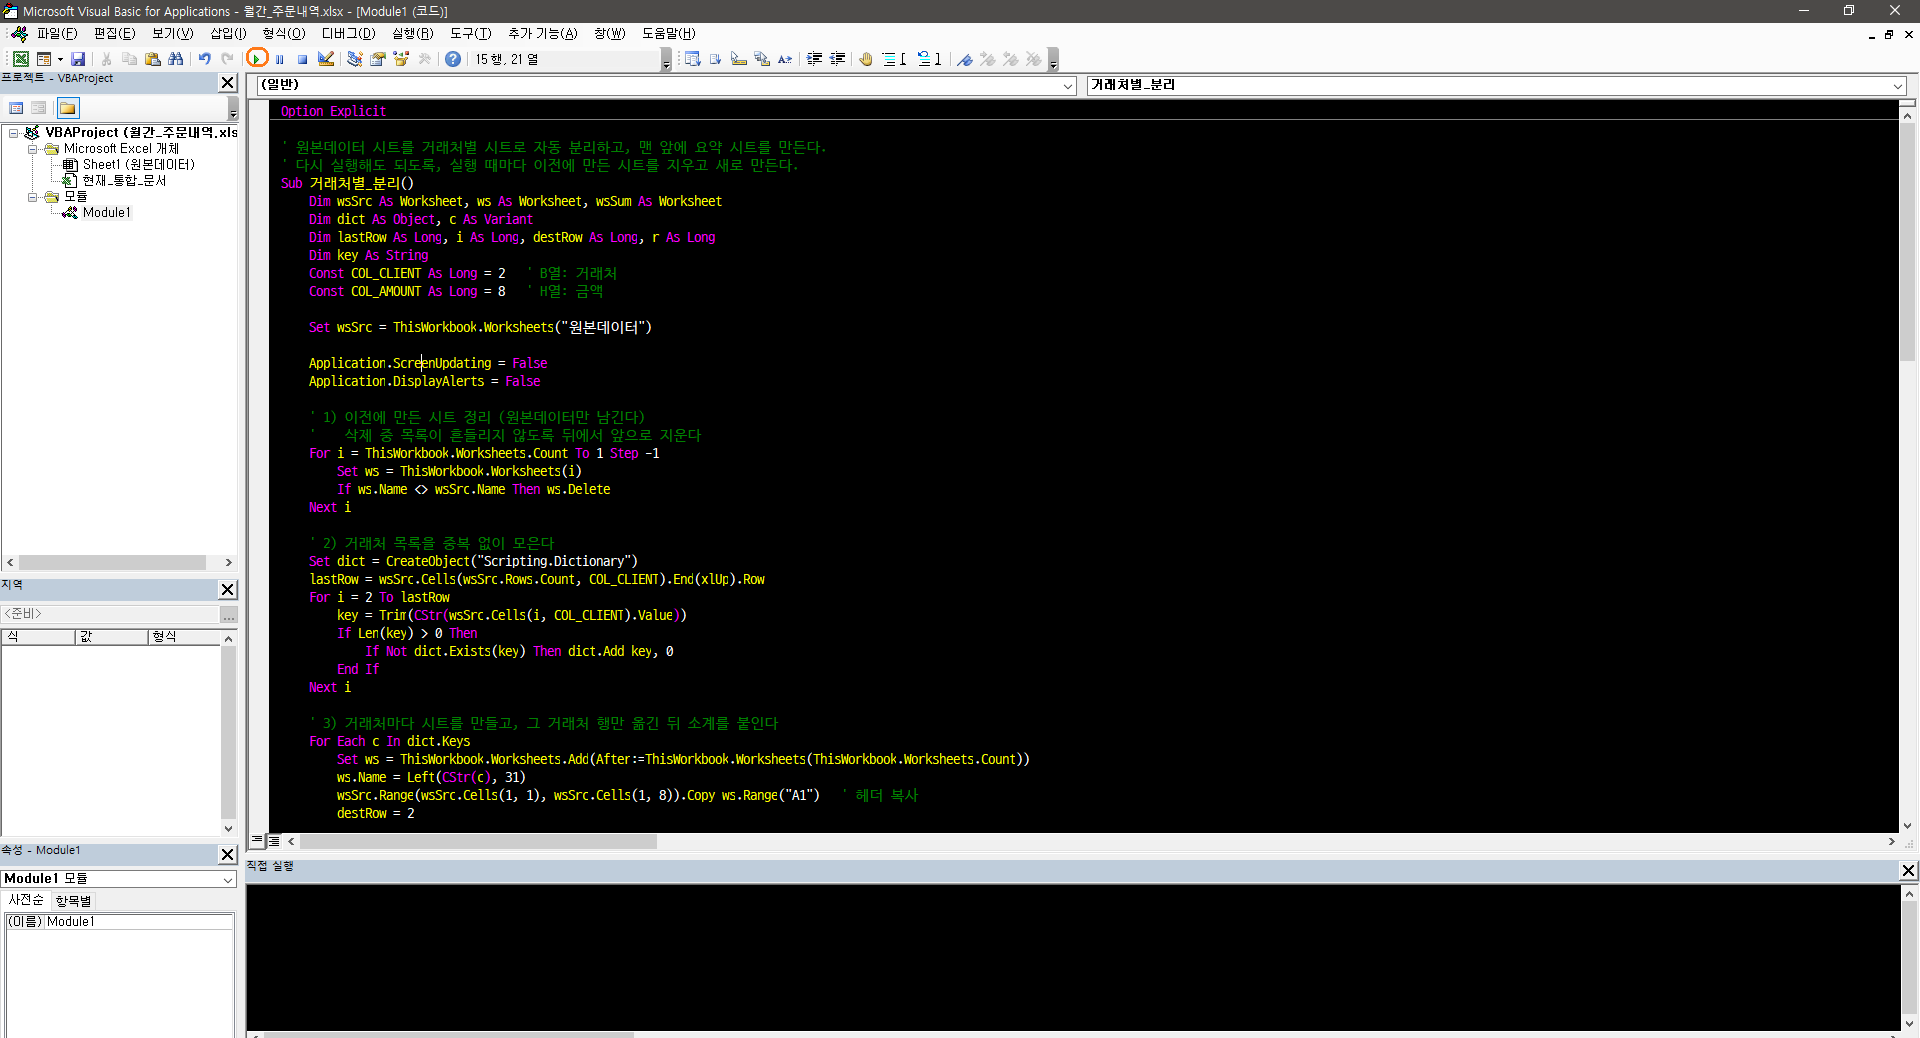Toggle Design Mode icon
Screen dimensions: 1920x1038
point(326,59)
